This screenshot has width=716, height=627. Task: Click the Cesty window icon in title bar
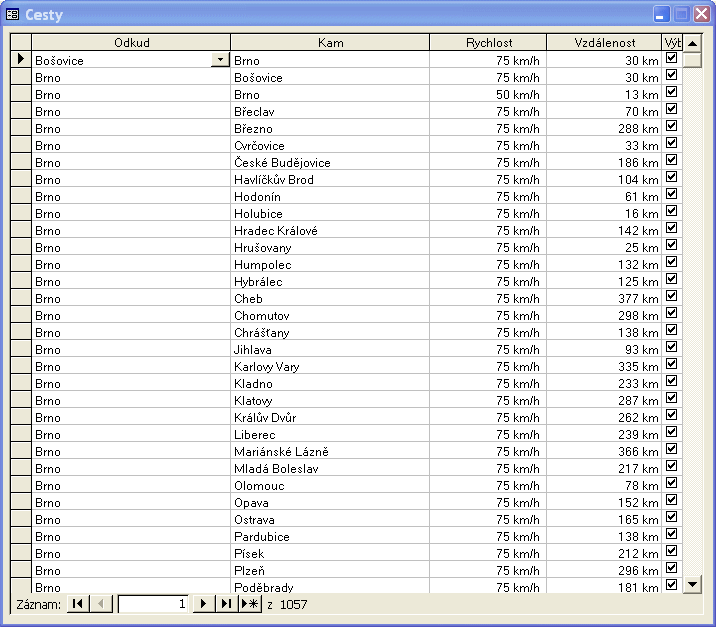tap(13, 14)
